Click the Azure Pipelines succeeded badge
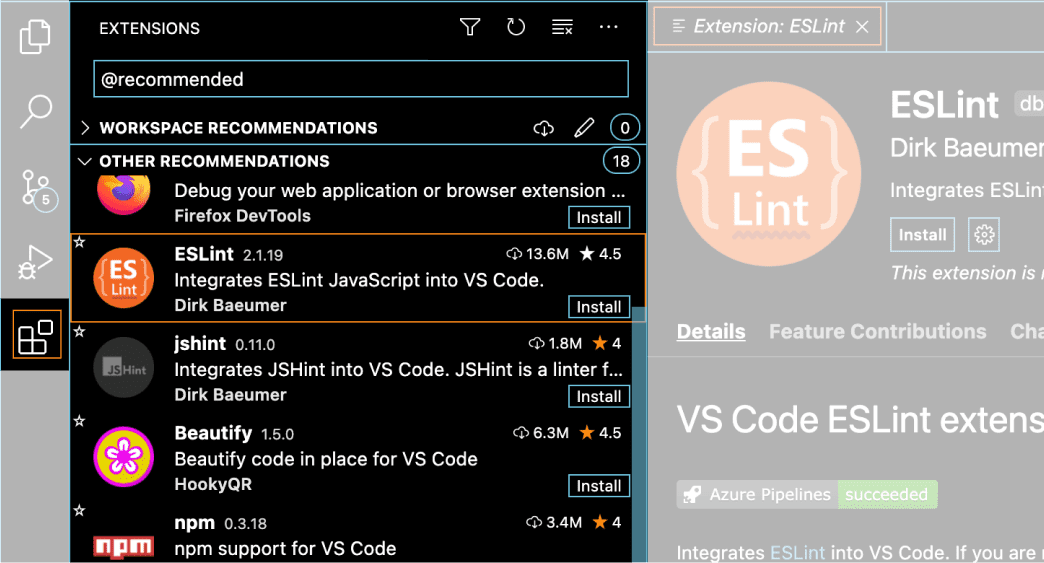 pyautogui.click(x=807, y=494)
